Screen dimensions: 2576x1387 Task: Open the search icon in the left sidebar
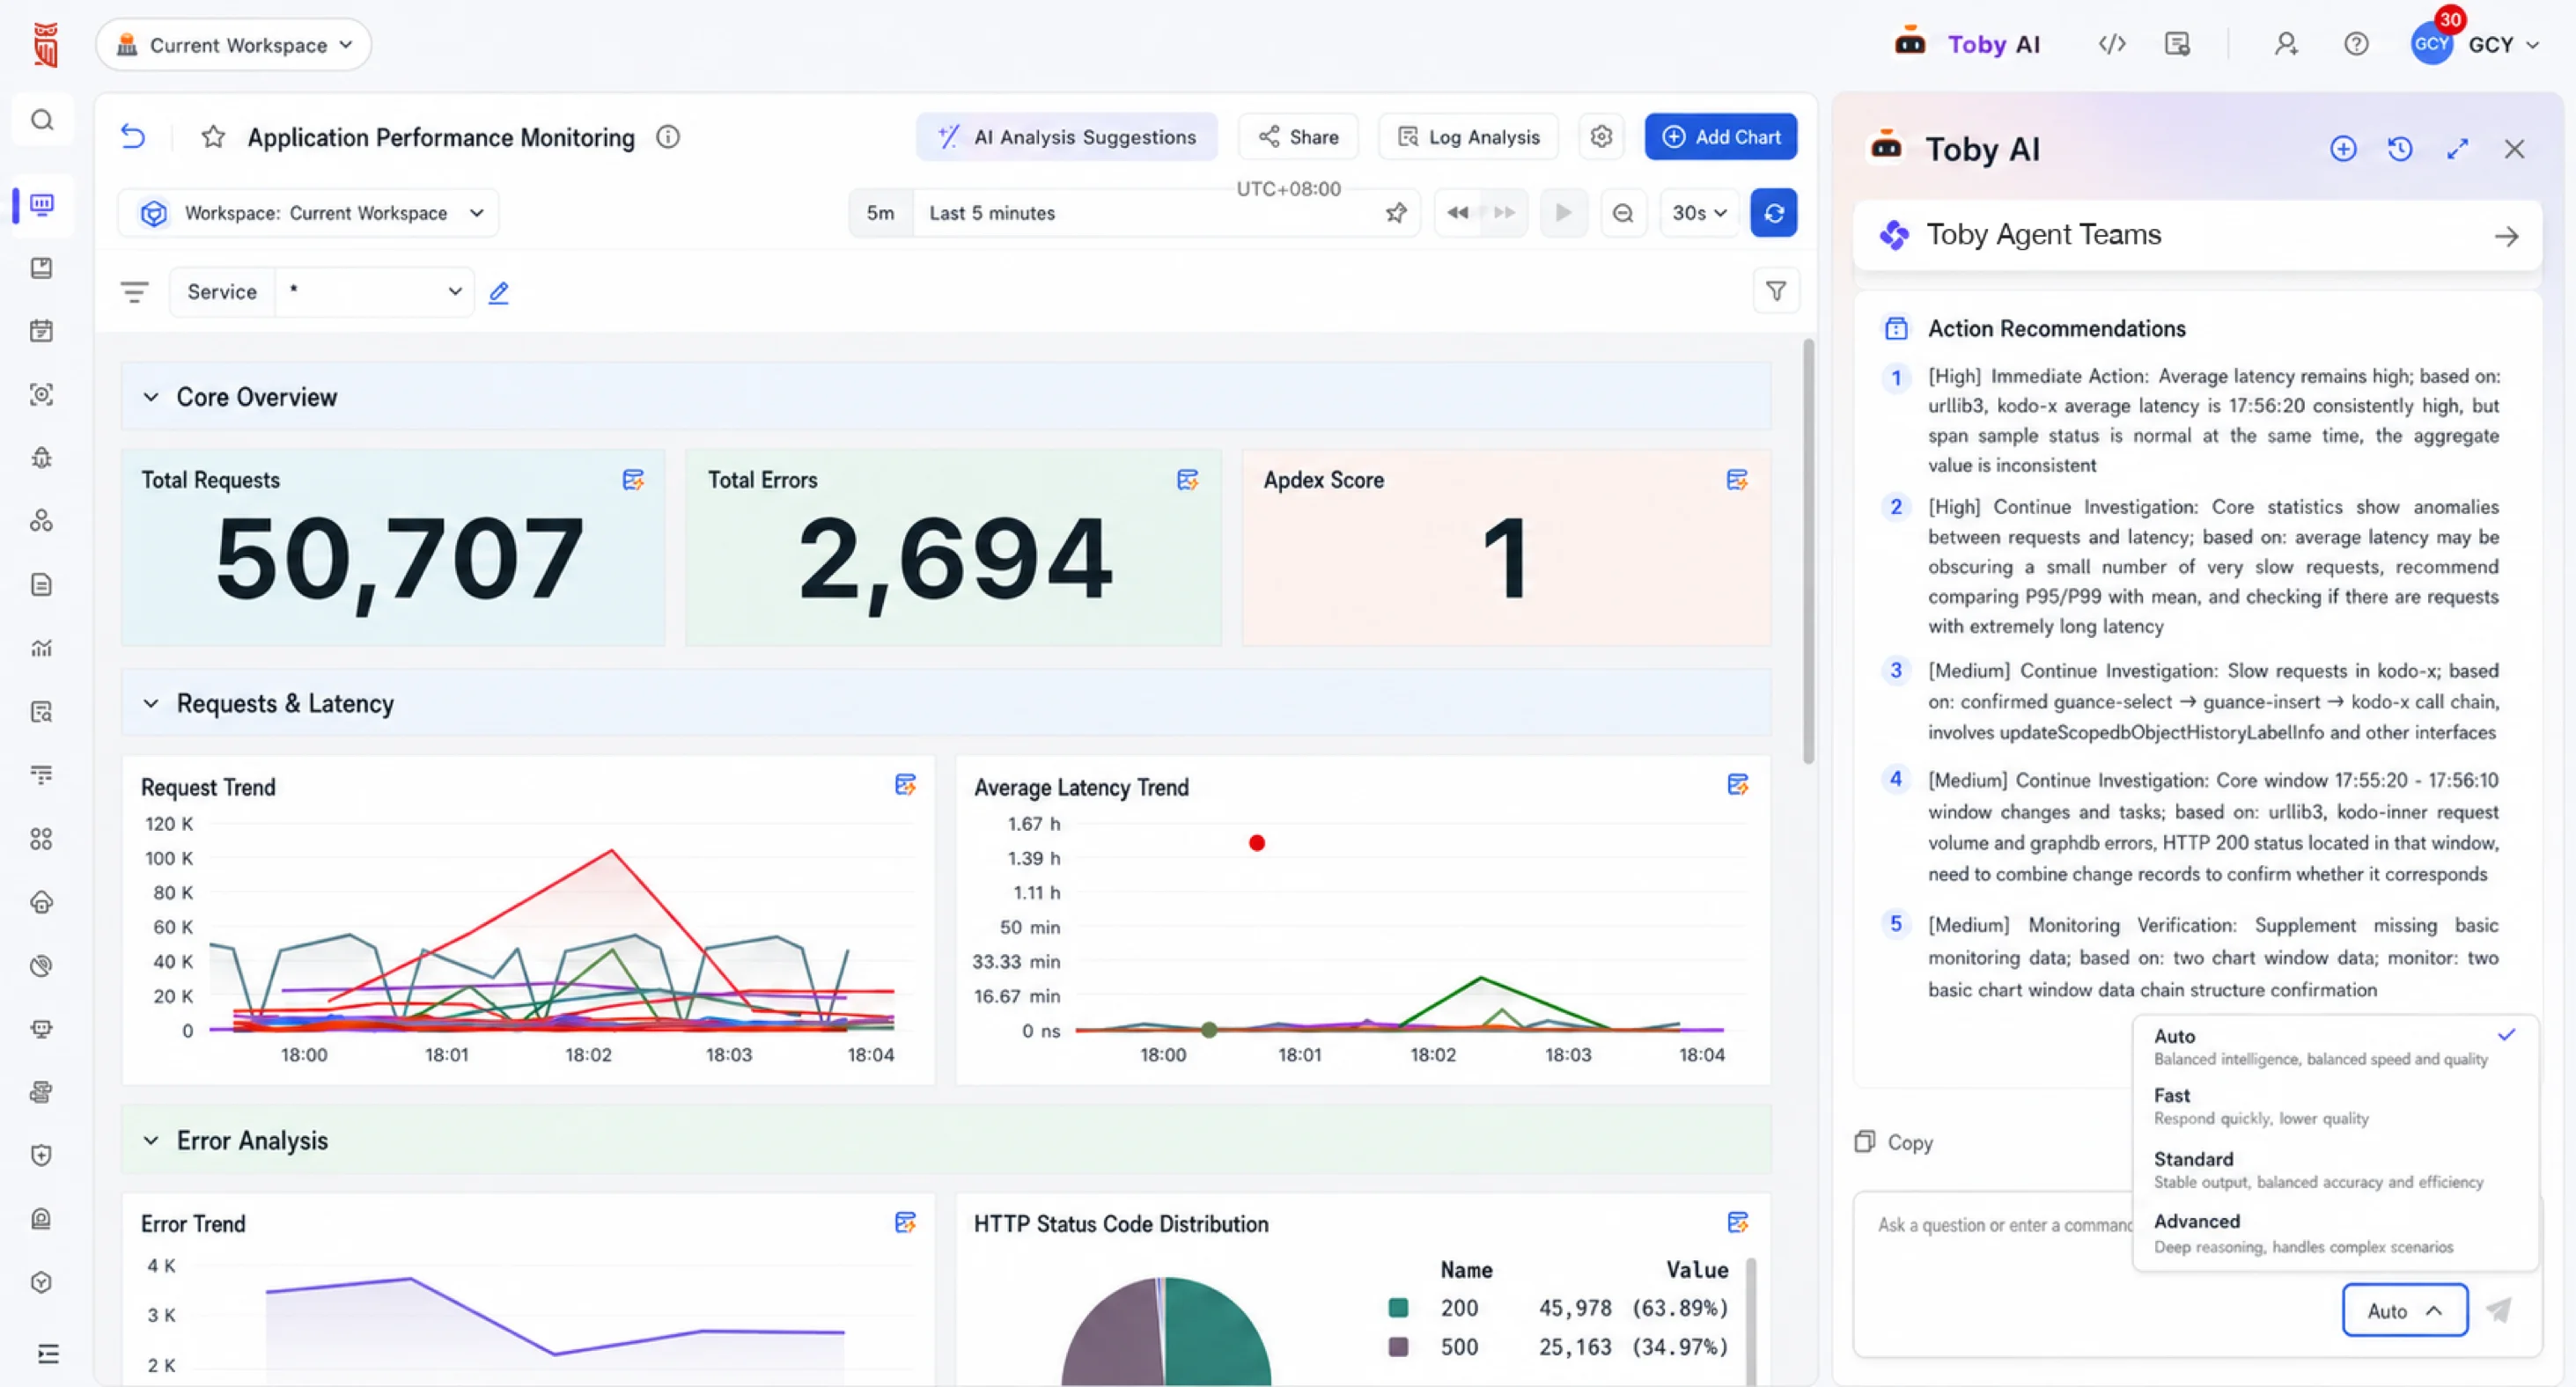(42, 120)
